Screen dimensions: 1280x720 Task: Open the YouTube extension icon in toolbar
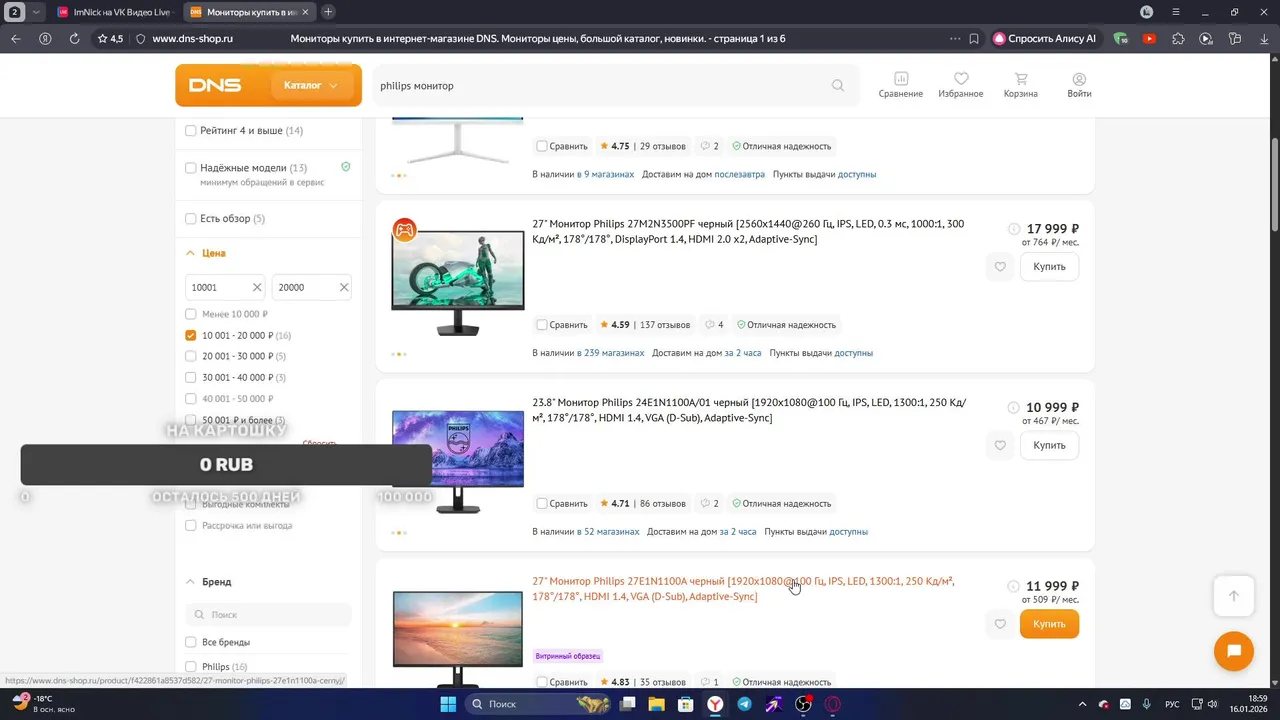point(1149,39)
